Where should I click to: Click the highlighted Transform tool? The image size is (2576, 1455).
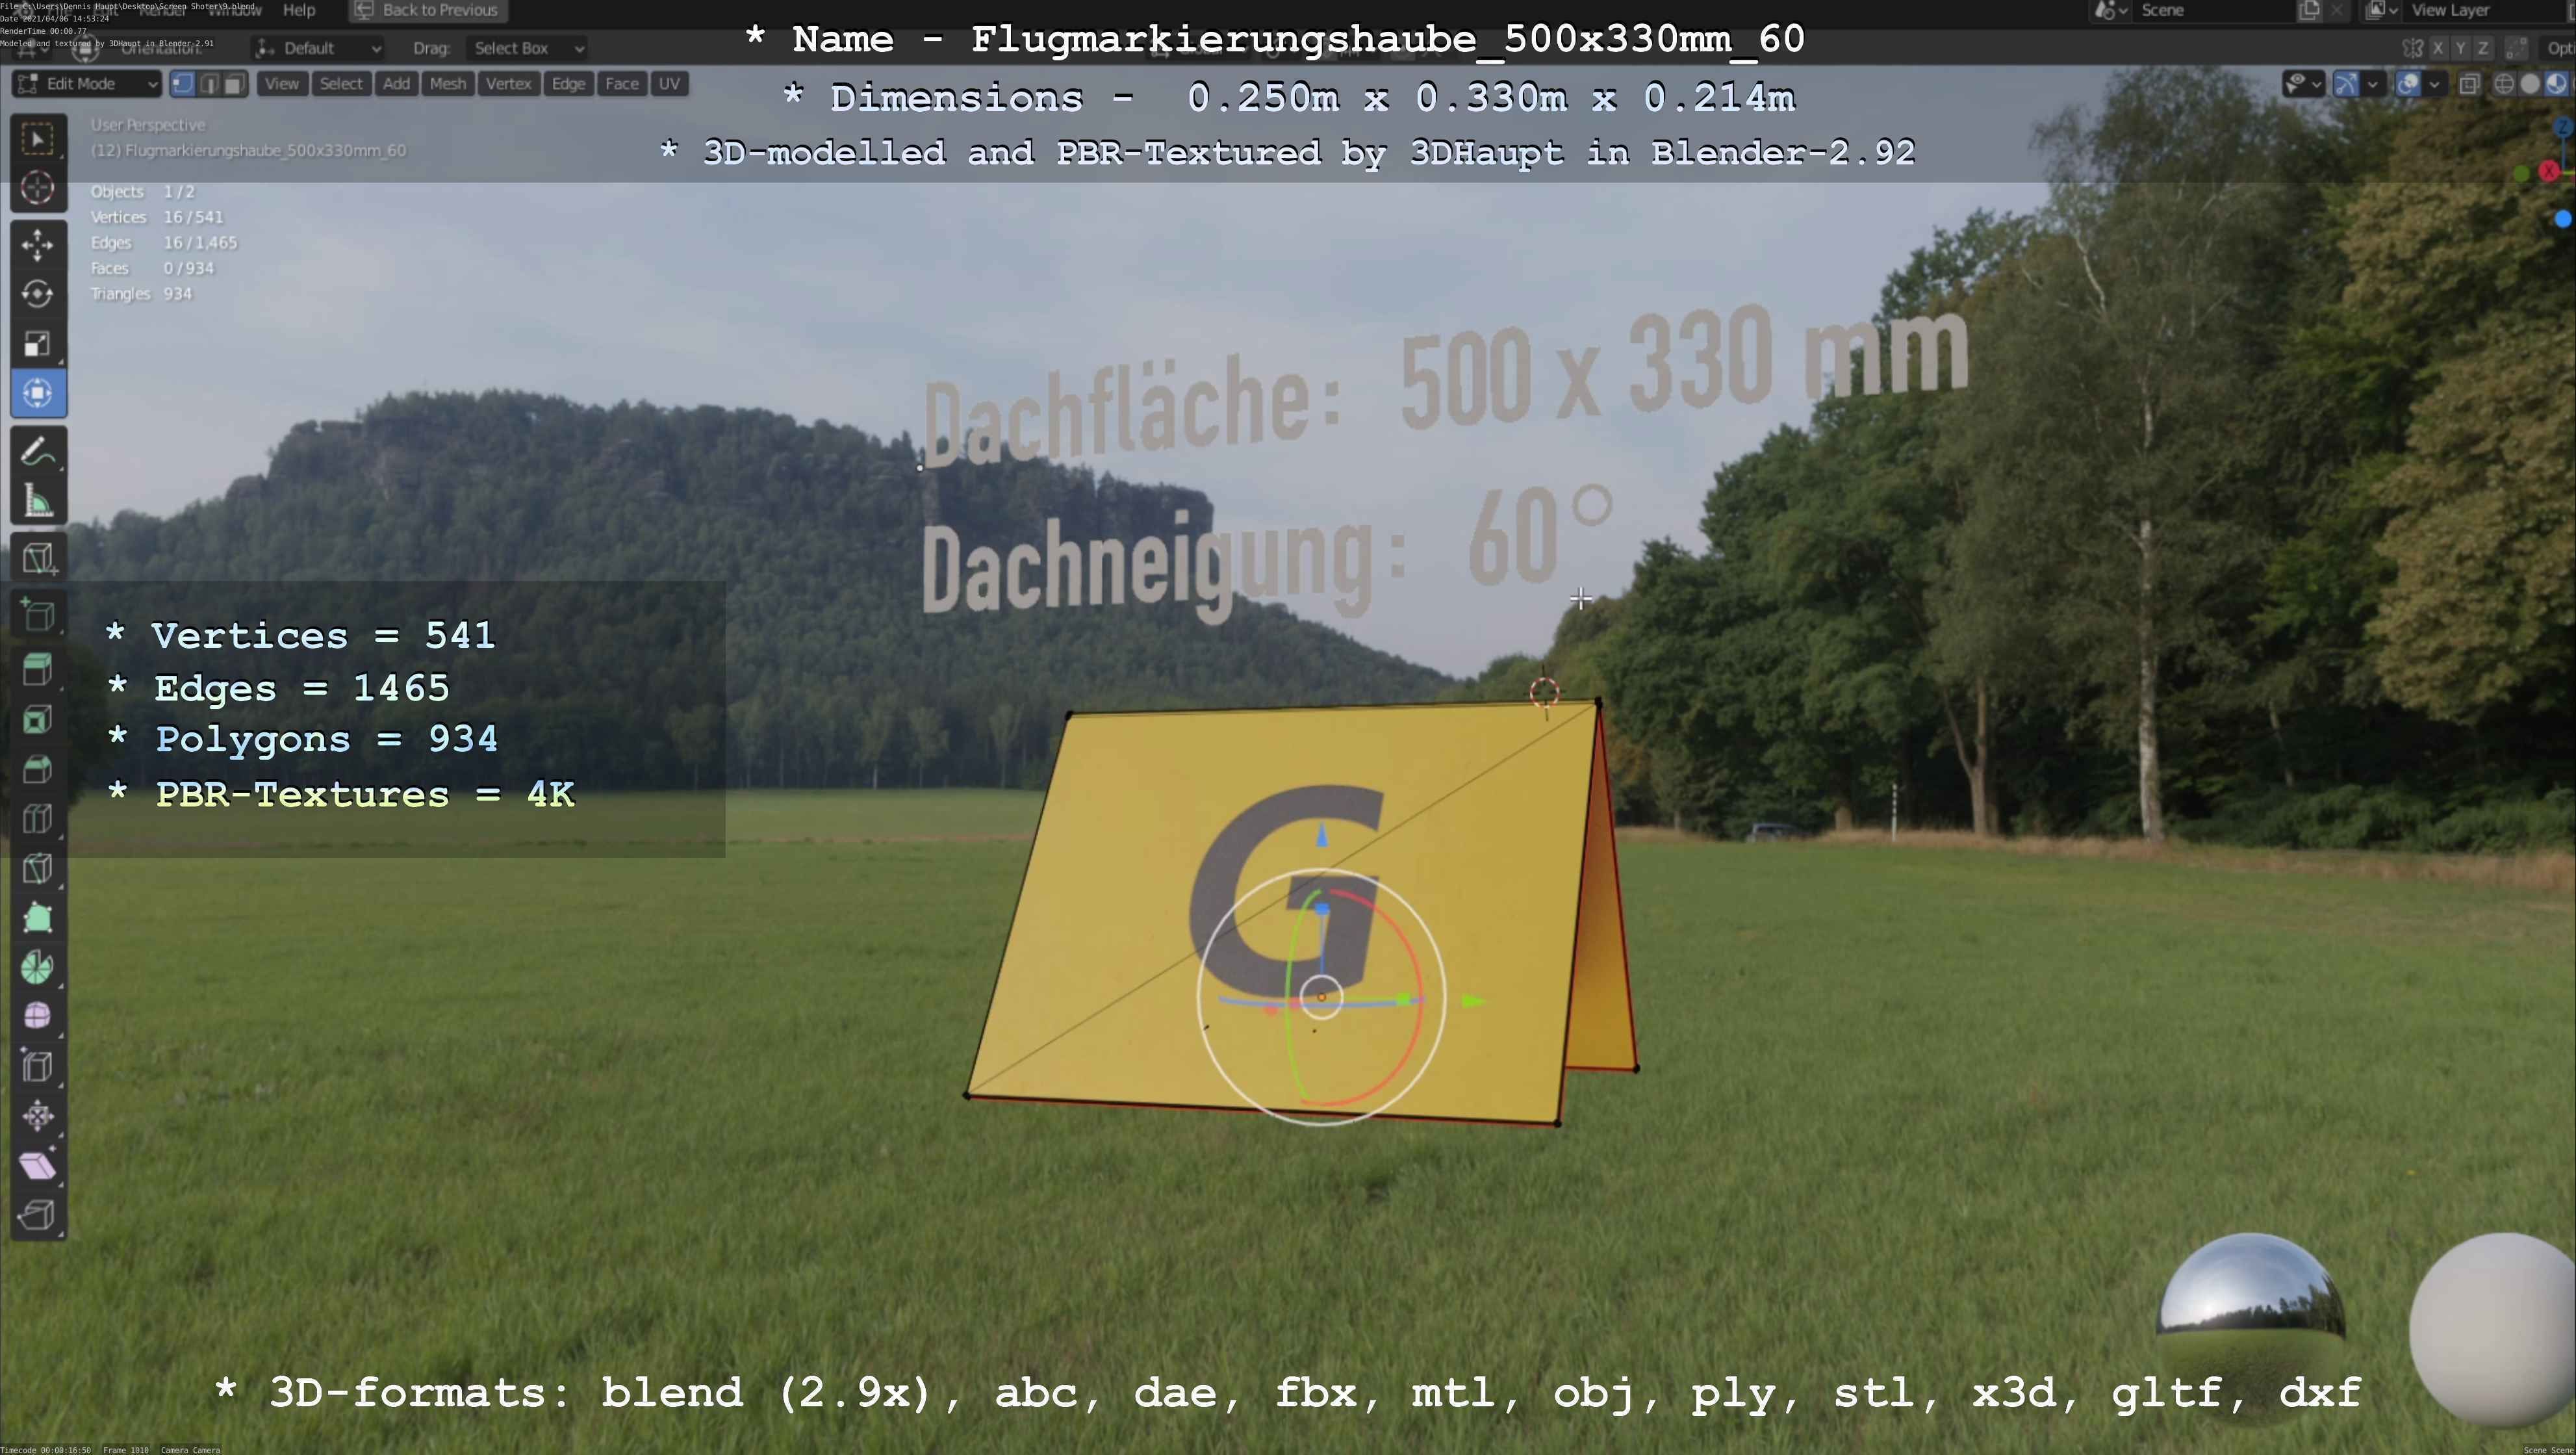38,392
